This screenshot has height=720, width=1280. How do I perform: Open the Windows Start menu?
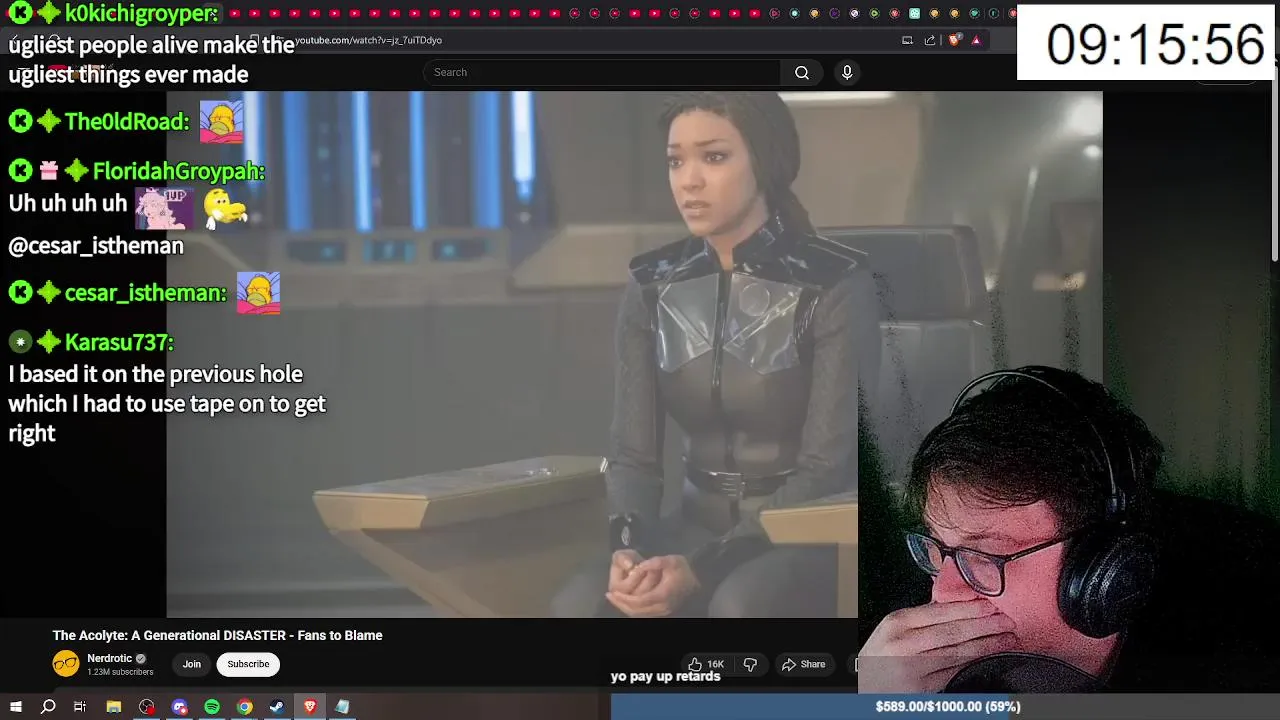(x=16, y=707)
